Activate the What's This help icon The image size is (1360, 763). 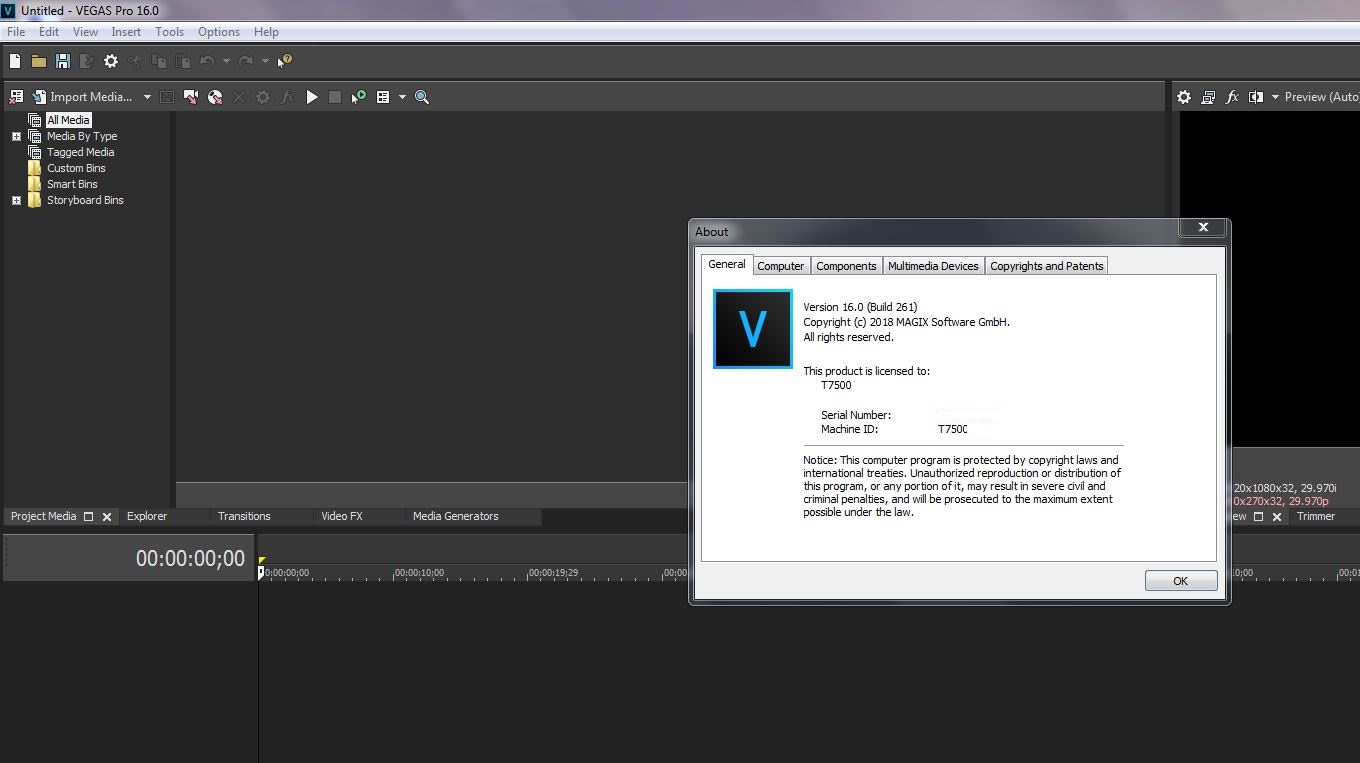coord(285,61)
